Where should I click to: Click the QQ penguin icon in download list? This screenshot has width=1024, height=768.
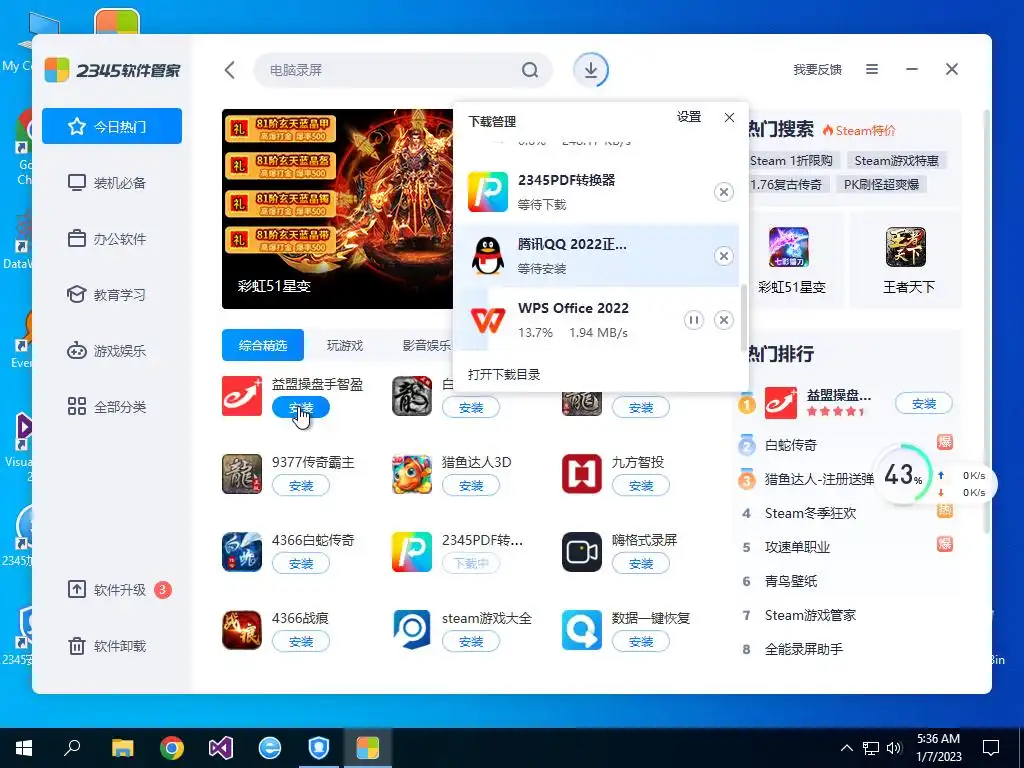488,256
